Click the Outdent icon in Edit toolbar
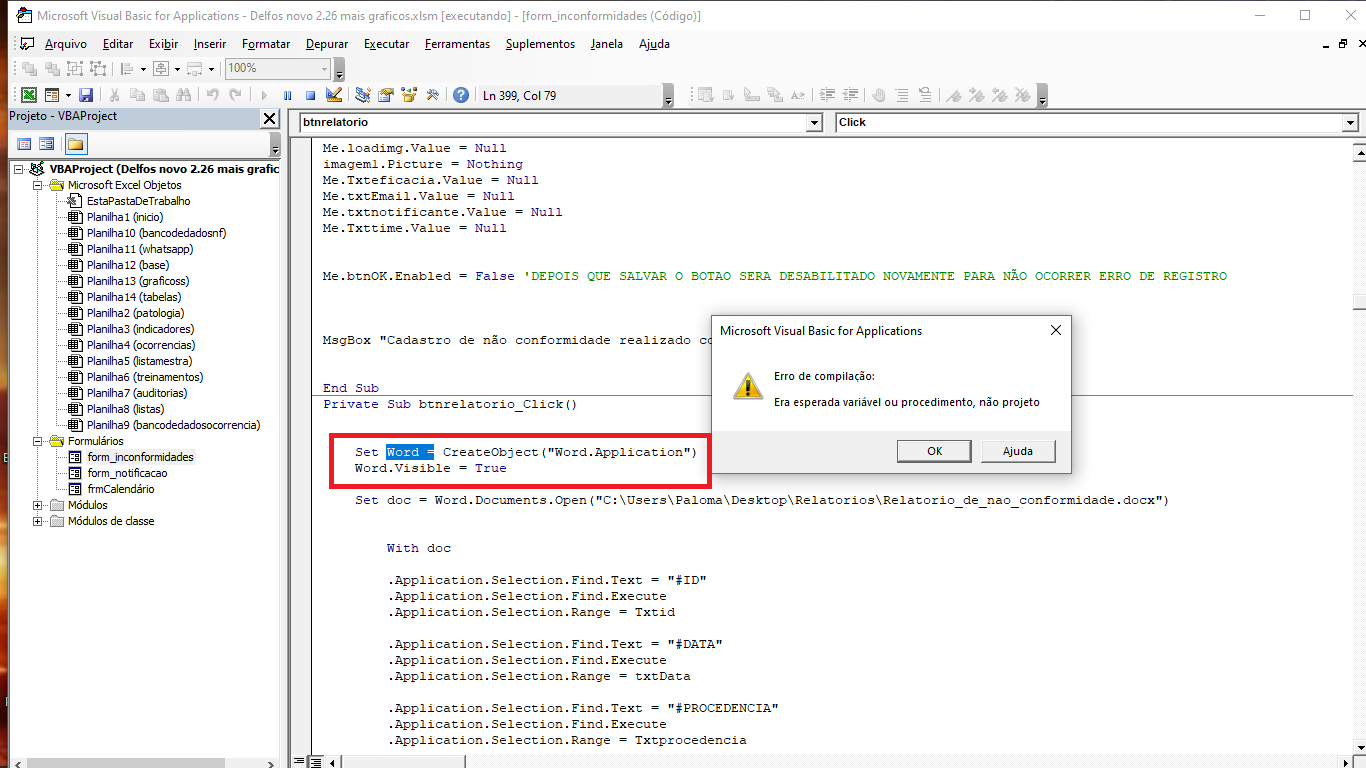This screenshot has height=768, width=1366. [850, 95]
